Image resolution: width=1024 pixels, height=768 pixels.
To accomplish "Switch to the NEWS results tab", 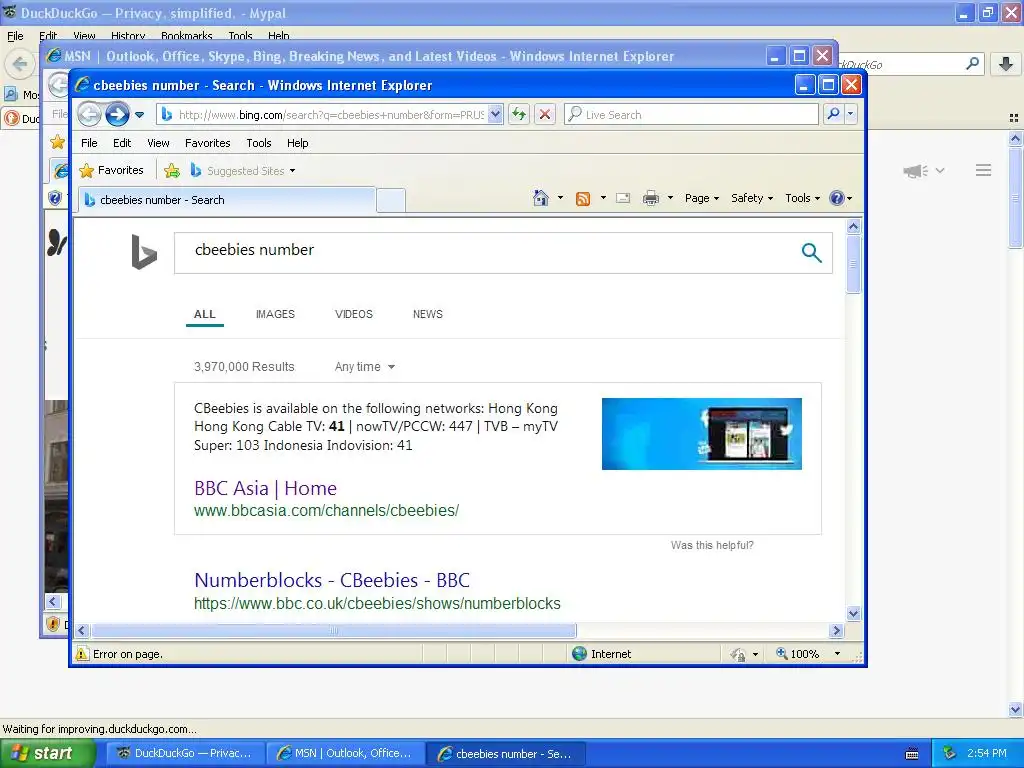I will [428, 314].
